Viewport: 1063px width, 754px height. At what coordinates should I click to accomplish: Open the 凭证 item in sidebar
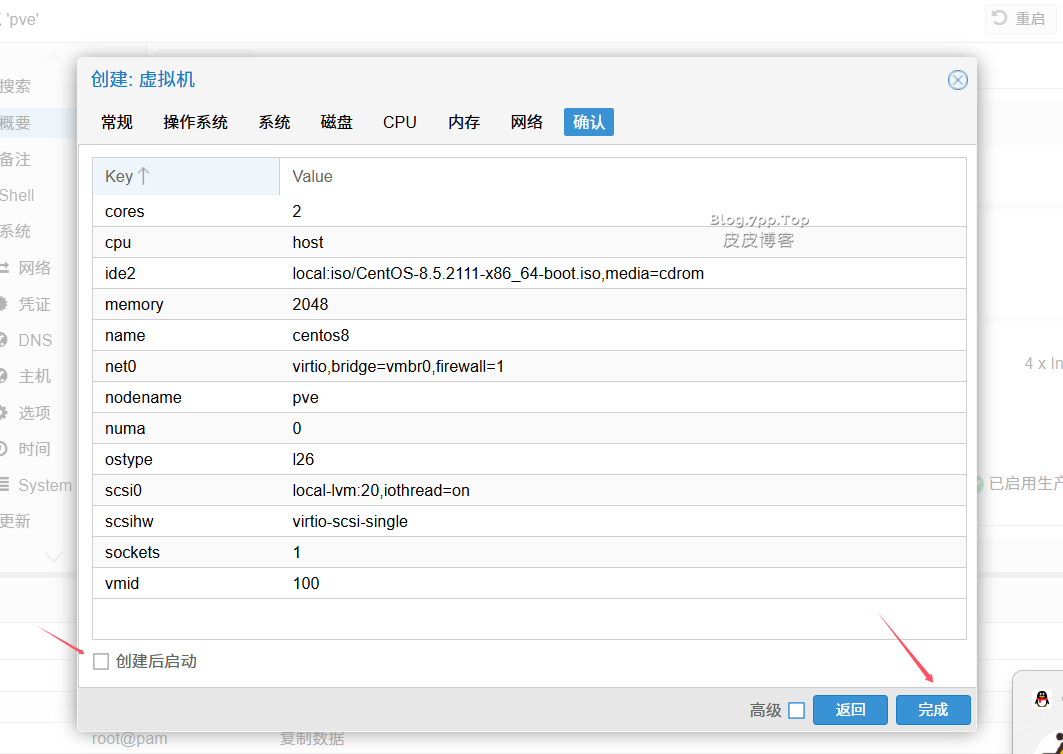tap(34, 304)
